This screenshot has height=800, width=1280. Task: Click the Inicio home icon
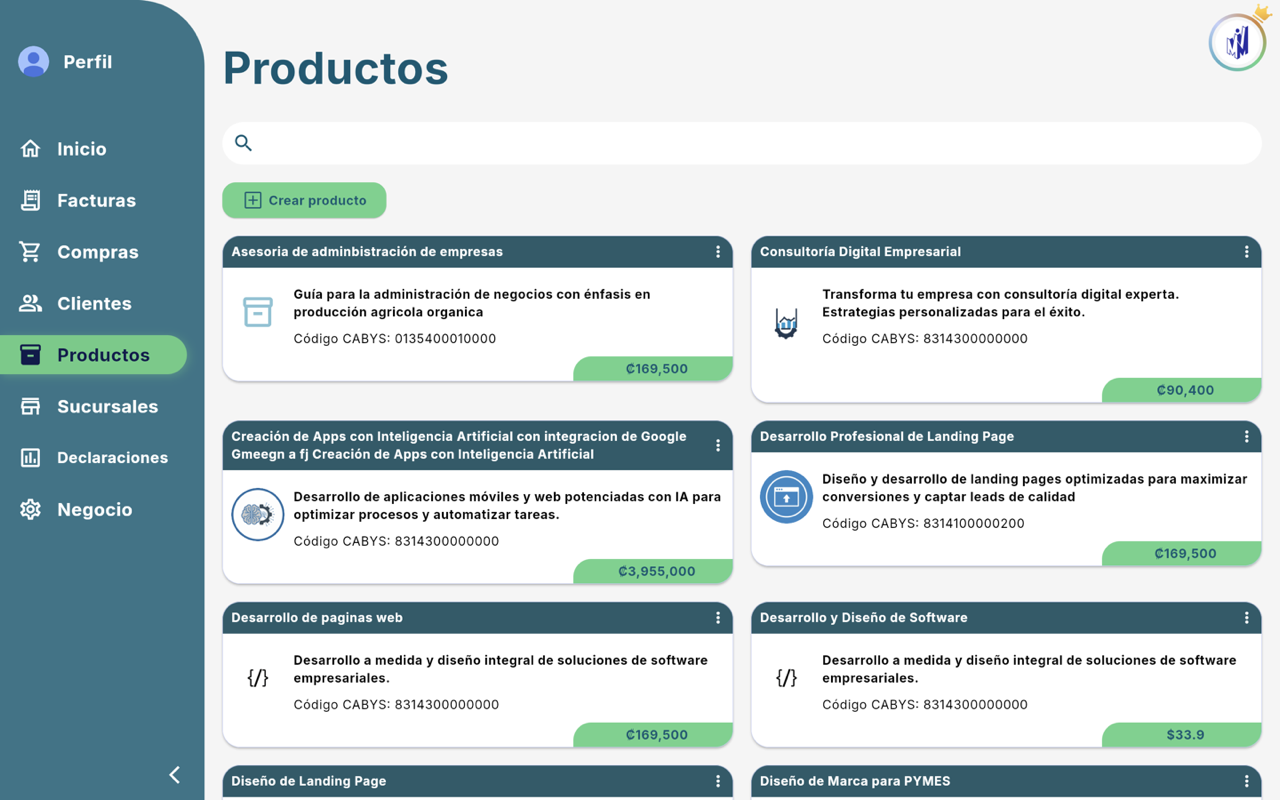[x=31, y=149]
